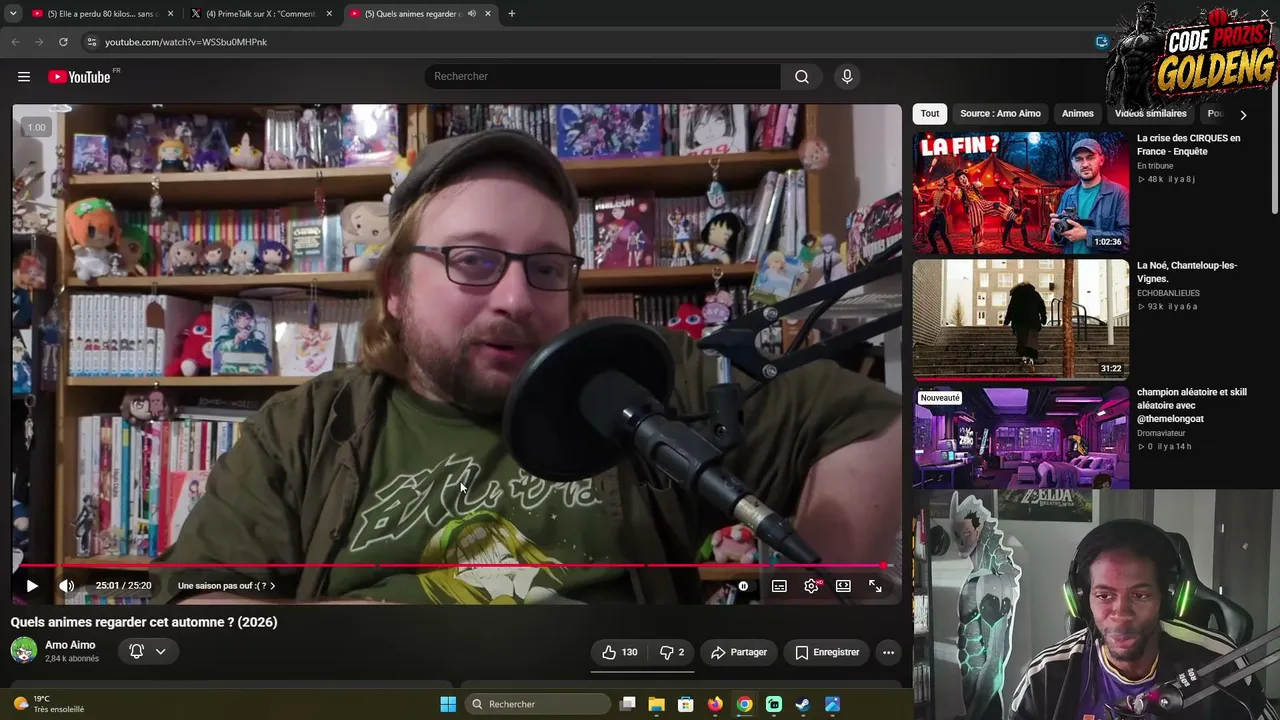1280x720 pixels.
Task: Open the tab search dropdown arrow
Action: tap(13, 14)
